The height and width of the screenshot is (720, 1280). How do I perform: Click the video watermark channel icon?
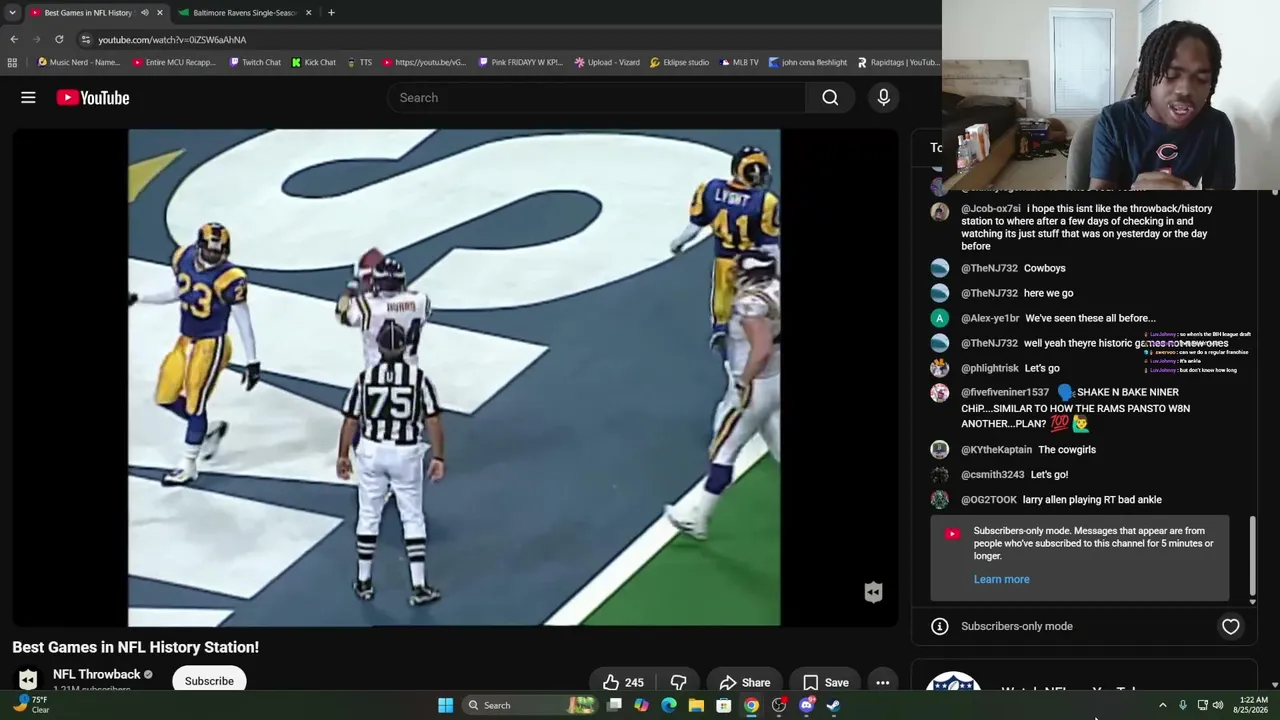coord(873,592)
